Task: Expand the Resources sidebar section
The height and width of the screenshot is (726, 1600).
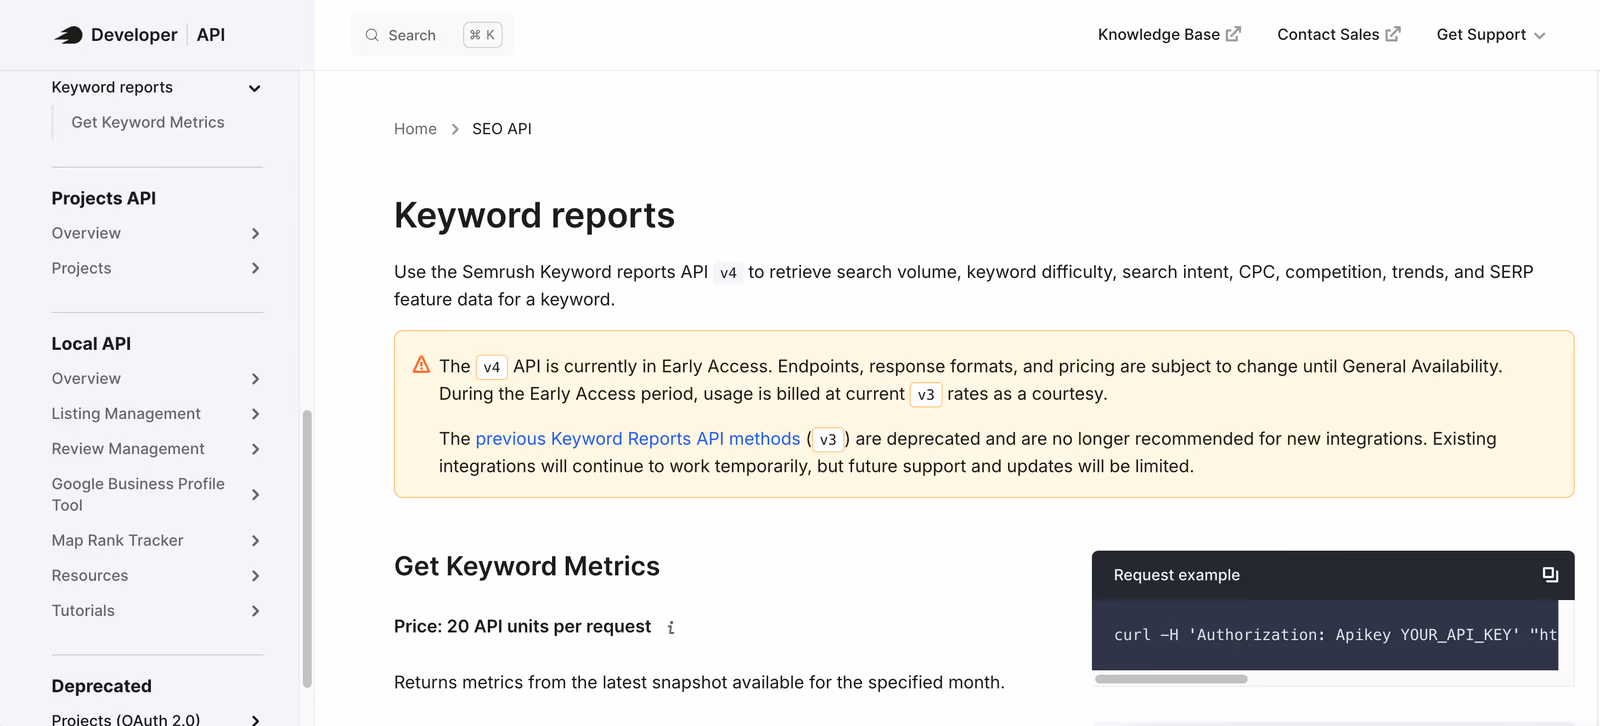Action: 255,576
